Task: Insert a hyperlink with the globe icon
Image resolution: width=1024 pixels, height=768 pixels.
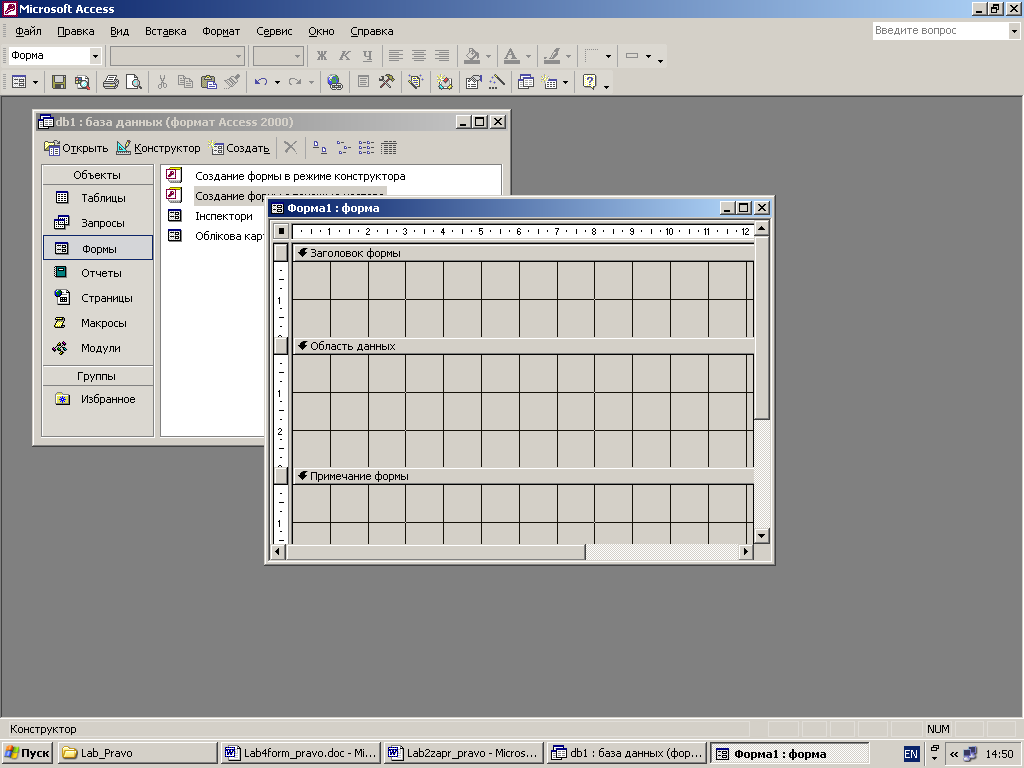Action: [335, 82]
